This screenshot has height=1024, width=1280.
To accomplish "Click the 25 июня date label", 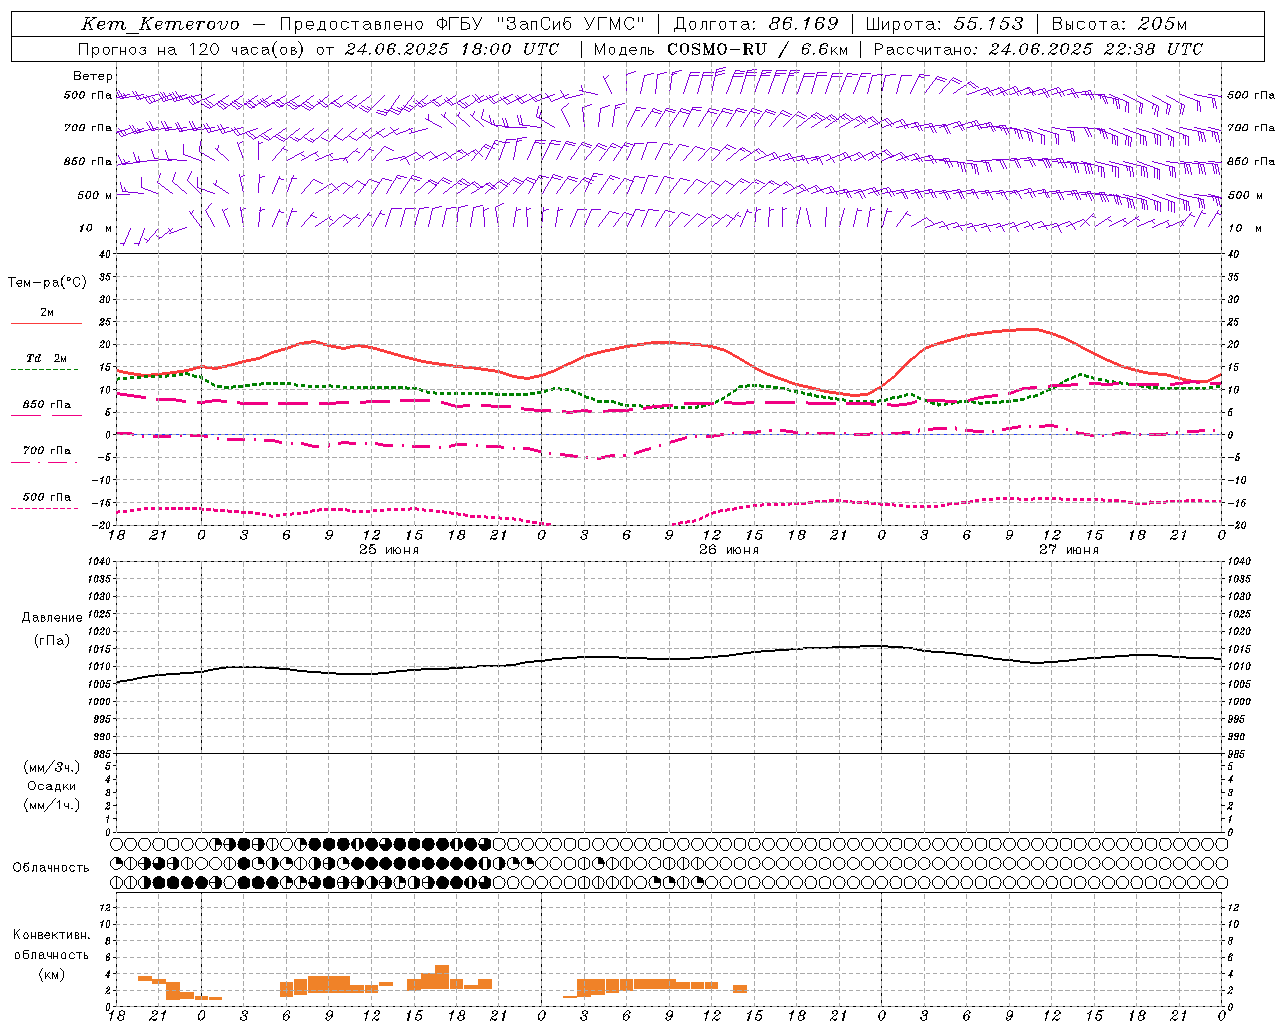I will click(x=389, y=550).
